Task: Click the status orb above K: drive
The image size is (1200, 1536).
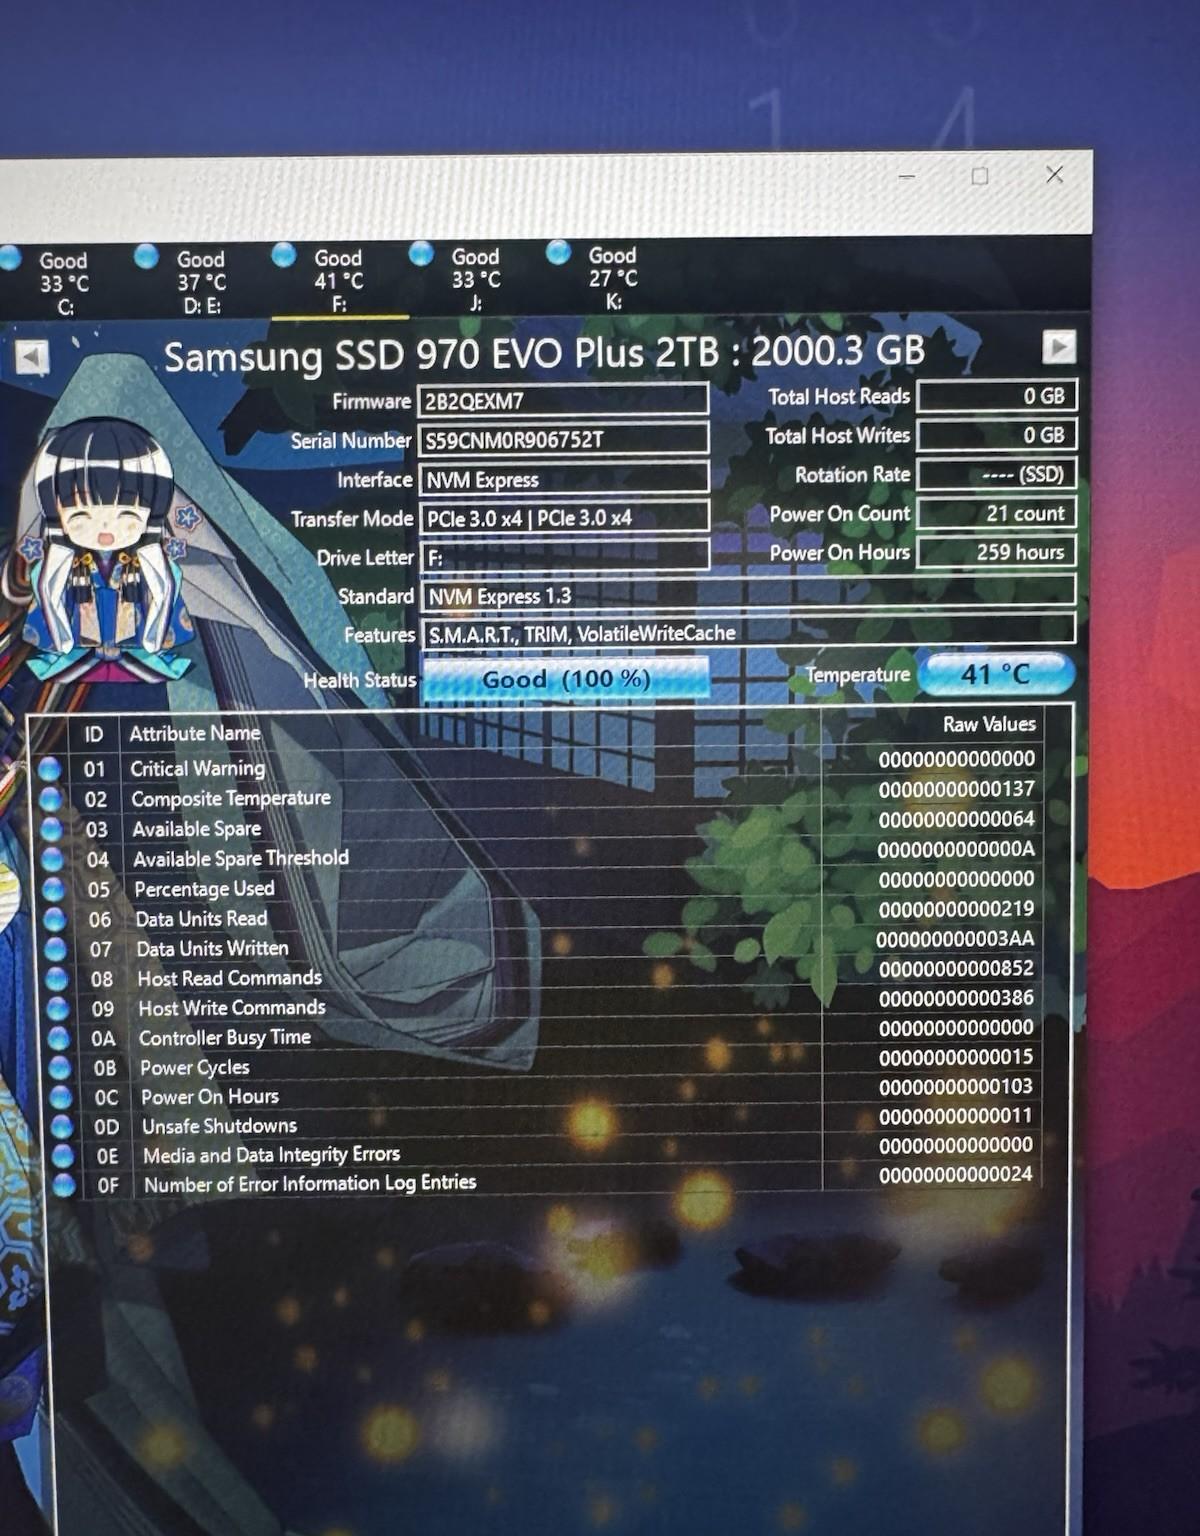Action: [558, 251]
